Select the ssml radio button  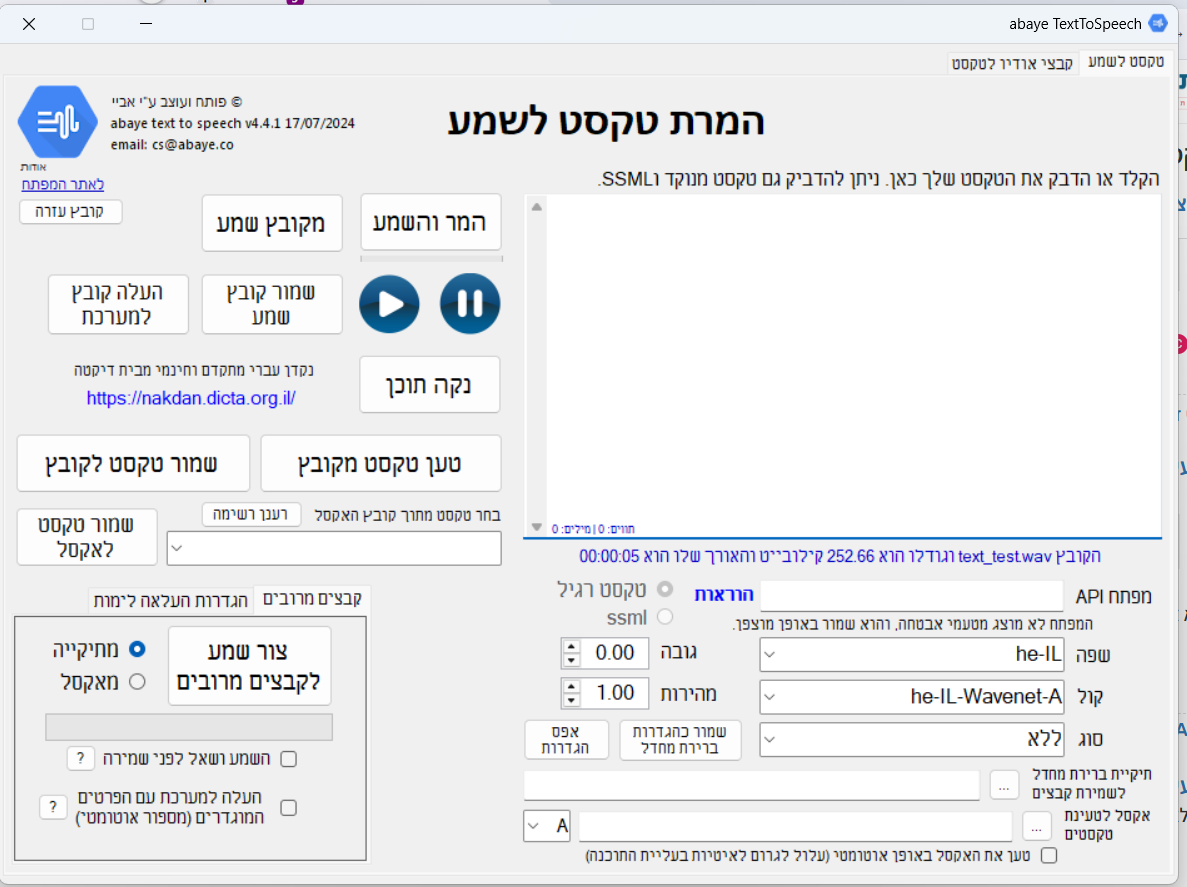(x=665, y=617)
